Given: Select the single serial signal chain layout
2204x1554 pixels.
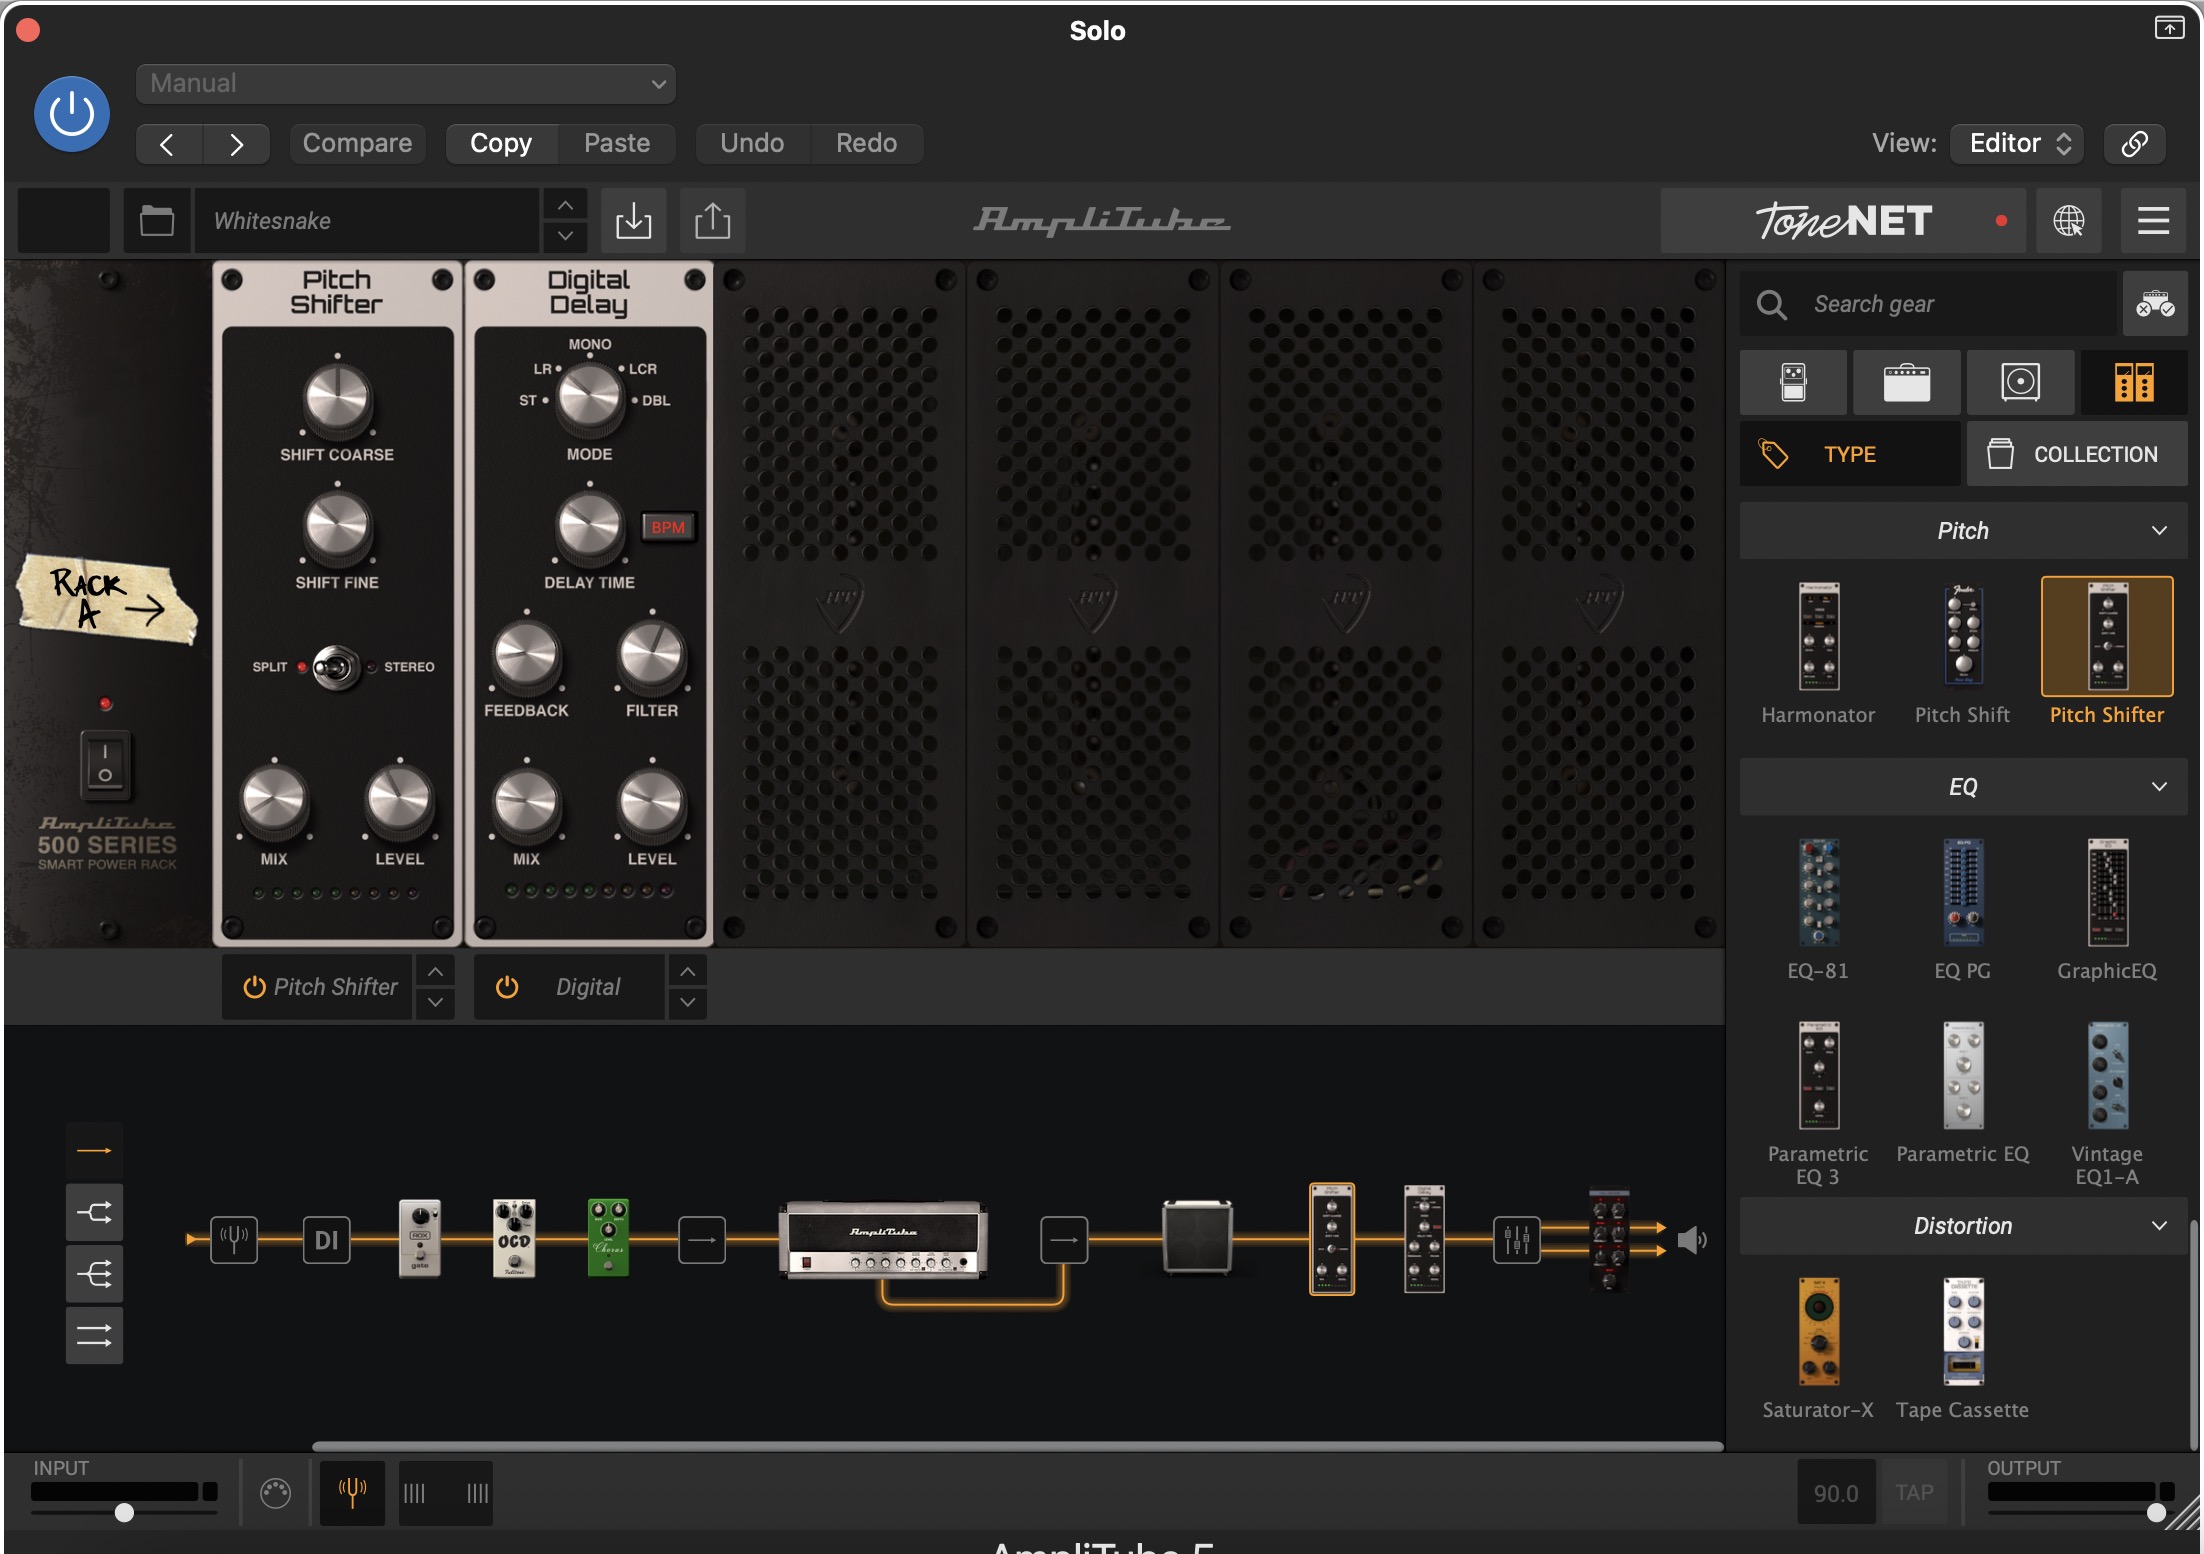Looking at the screenshot, I should (x=94, y=1151).
